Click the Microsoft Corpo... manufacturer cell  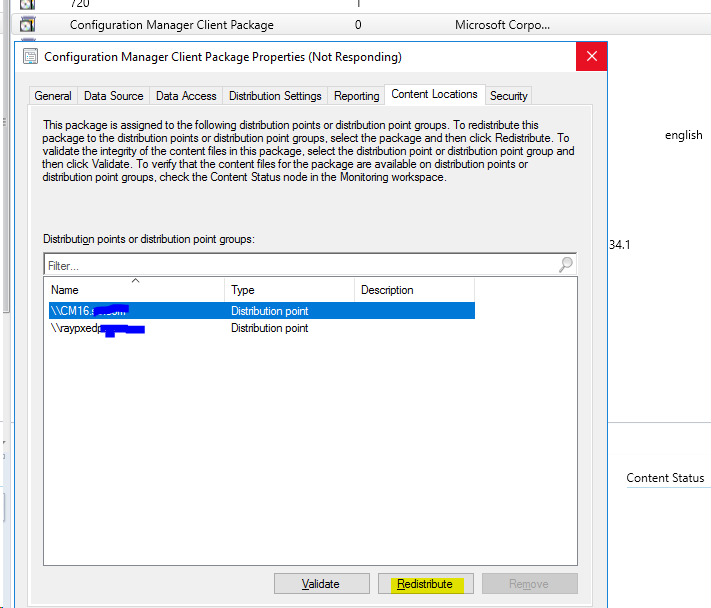502,24
